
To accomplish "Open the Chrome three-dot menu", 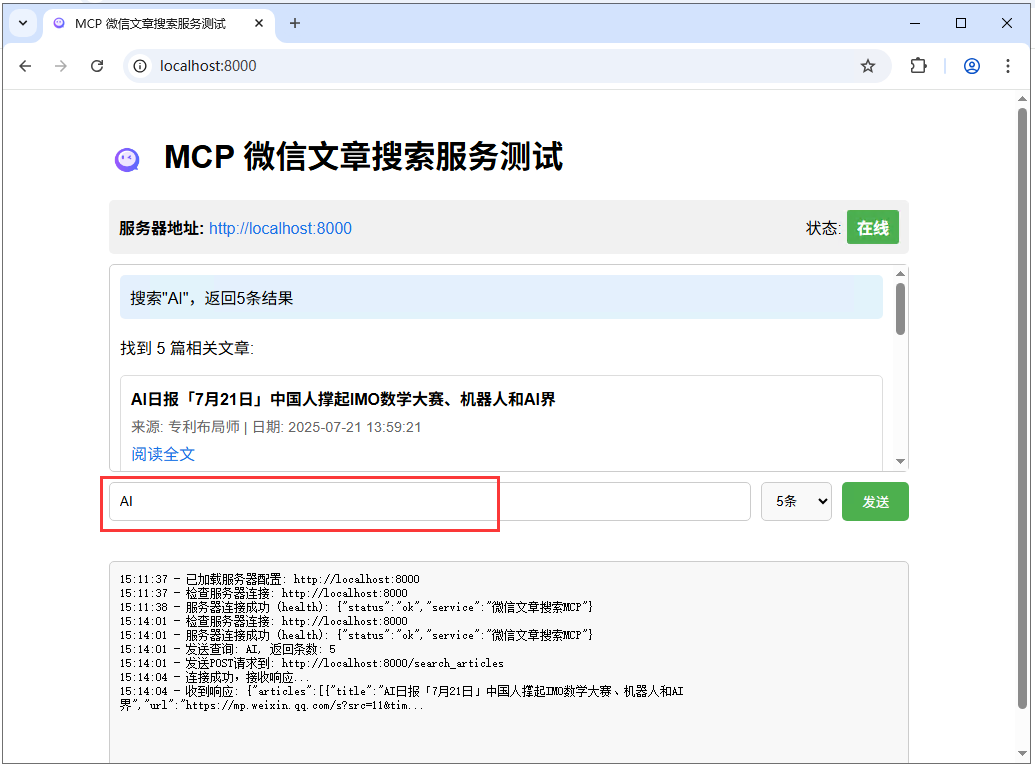I will pos(1008,66).
